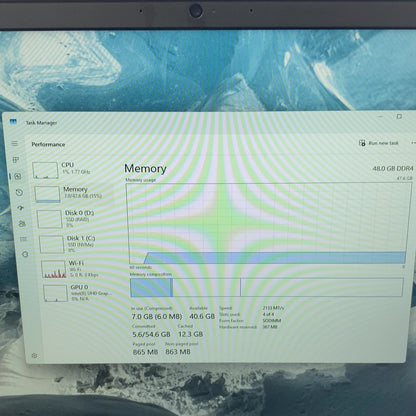The image size is (416, 416).
Task: Open the Details page icon
Action: tap(23, 239)
